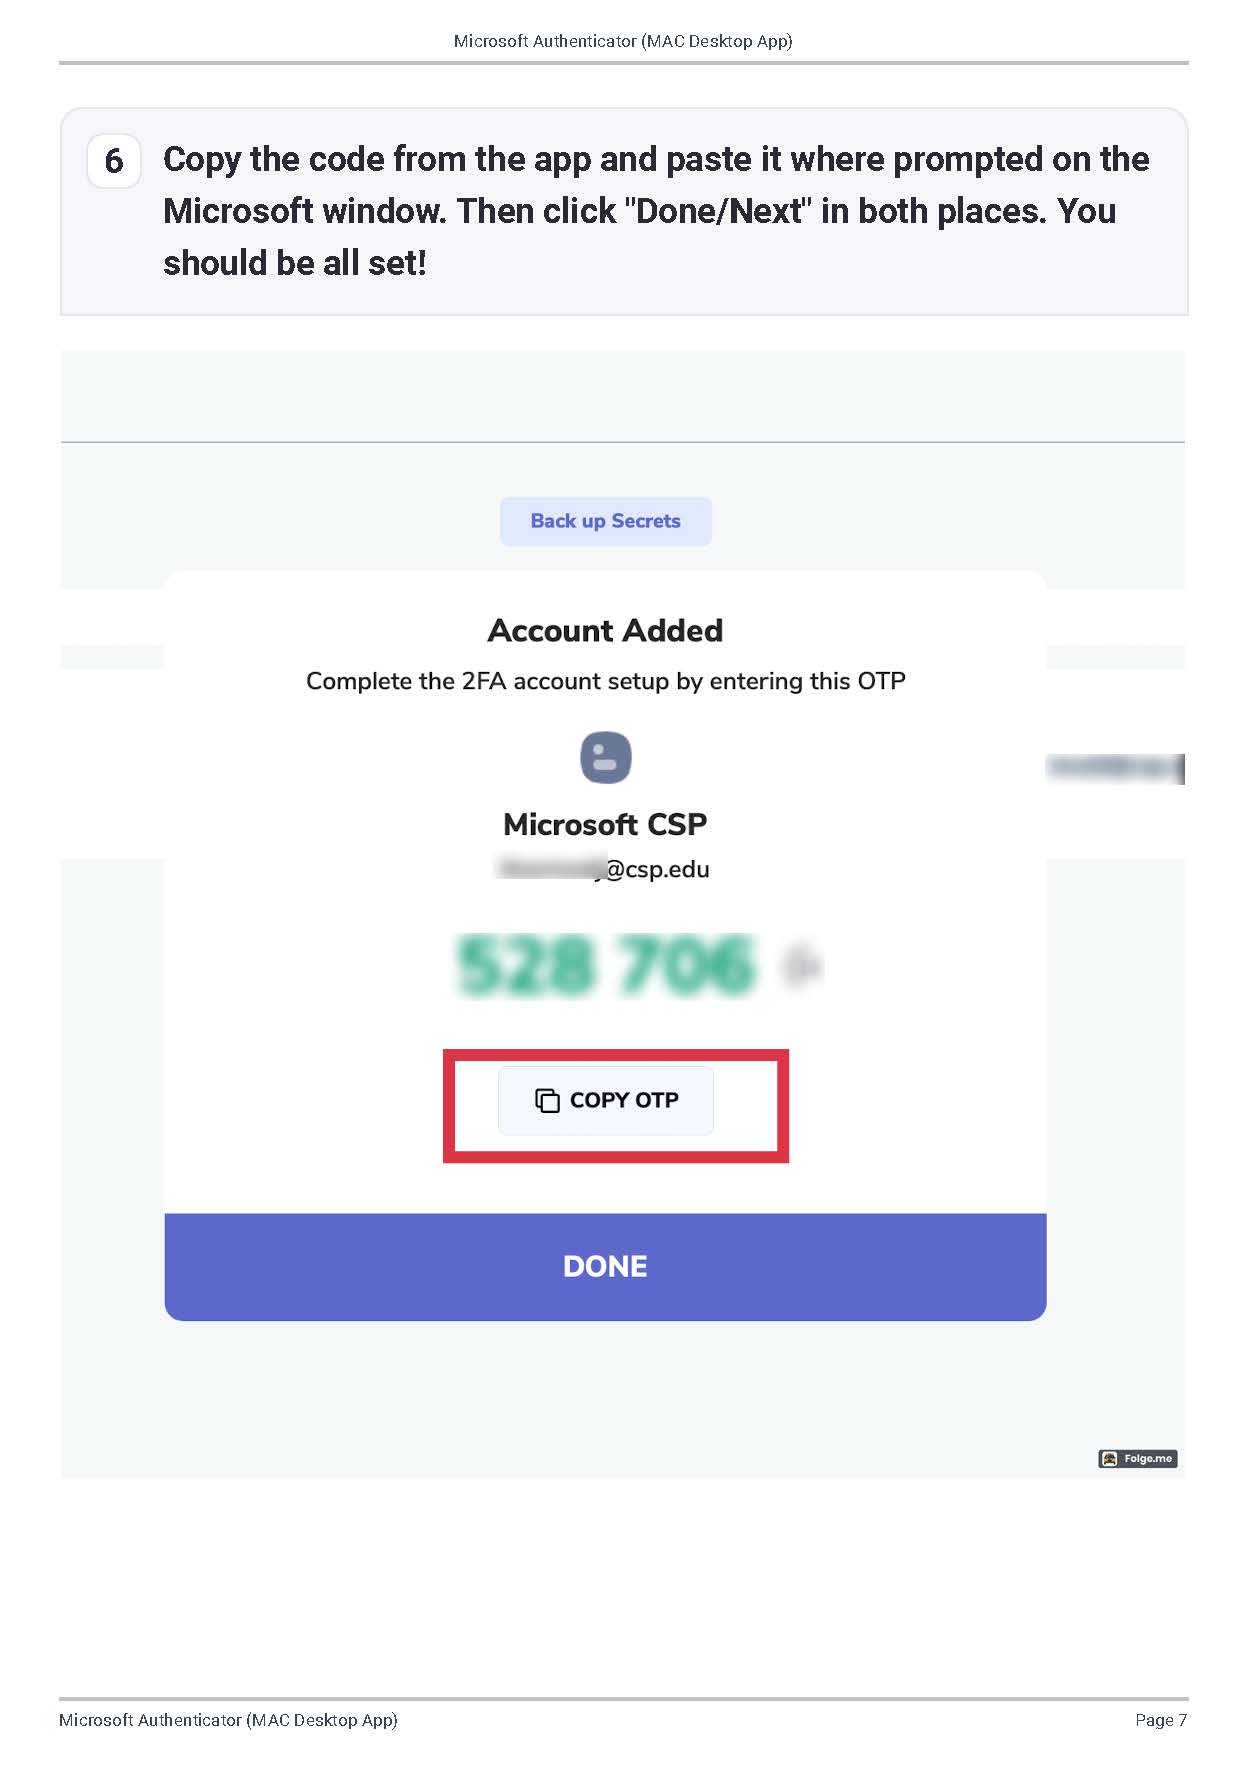Viewport: 1248px width, 1766px height.
Task: Click the page header title at top
Action: click(x=623, y=41)
